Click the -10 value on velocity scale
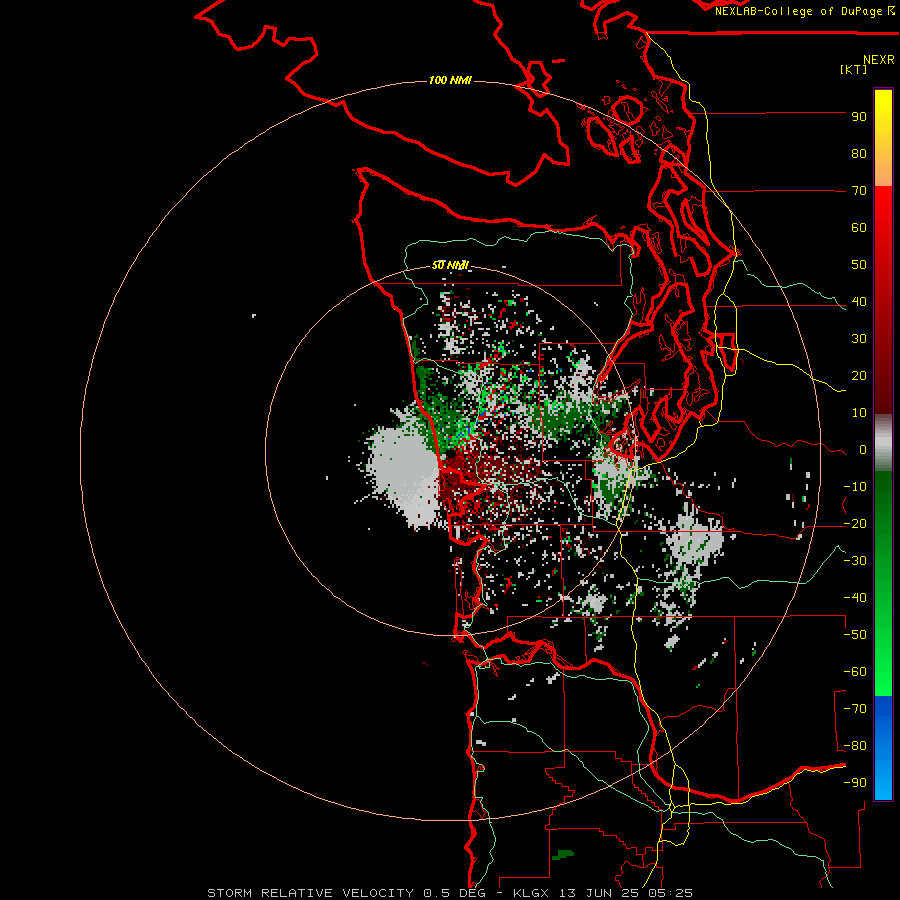900x900 pixels. (x=855, y=487)
